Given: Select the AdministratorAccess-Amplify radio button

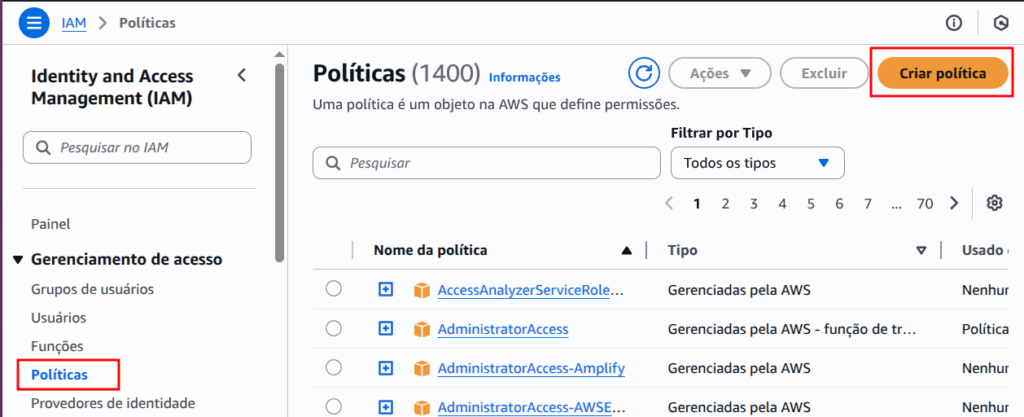Looking at the screenshot, I should (334, 368).
